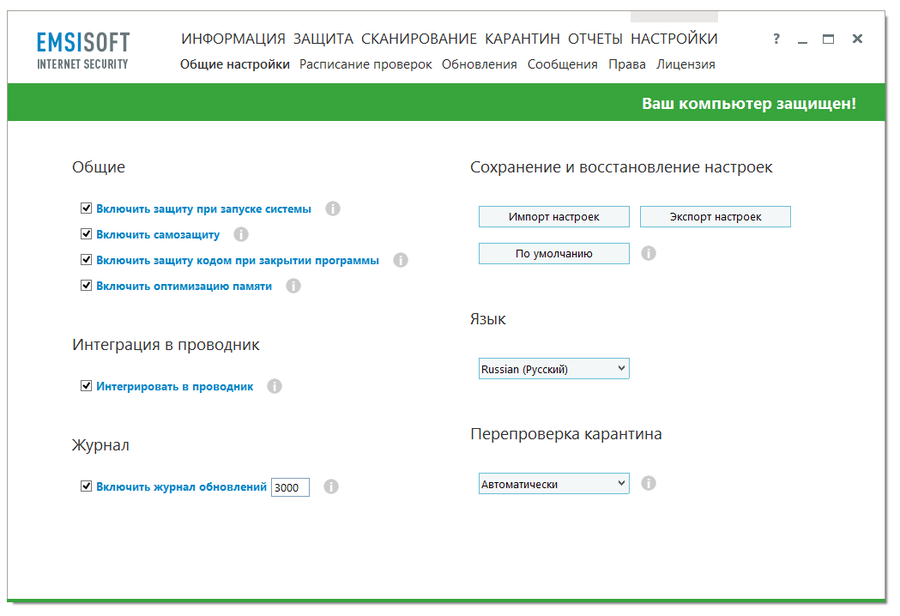
Task: Open info beside update log setting
Action: [331, 487]
